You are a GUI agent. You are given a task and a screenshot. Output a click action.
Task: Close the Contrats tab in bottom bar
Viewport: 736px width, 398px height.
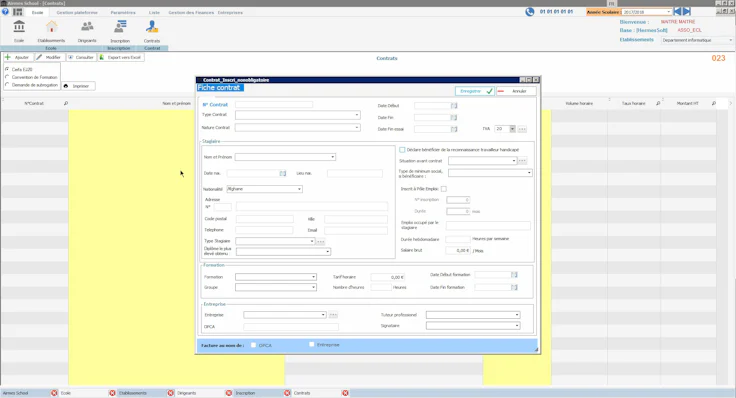[345, 393]
